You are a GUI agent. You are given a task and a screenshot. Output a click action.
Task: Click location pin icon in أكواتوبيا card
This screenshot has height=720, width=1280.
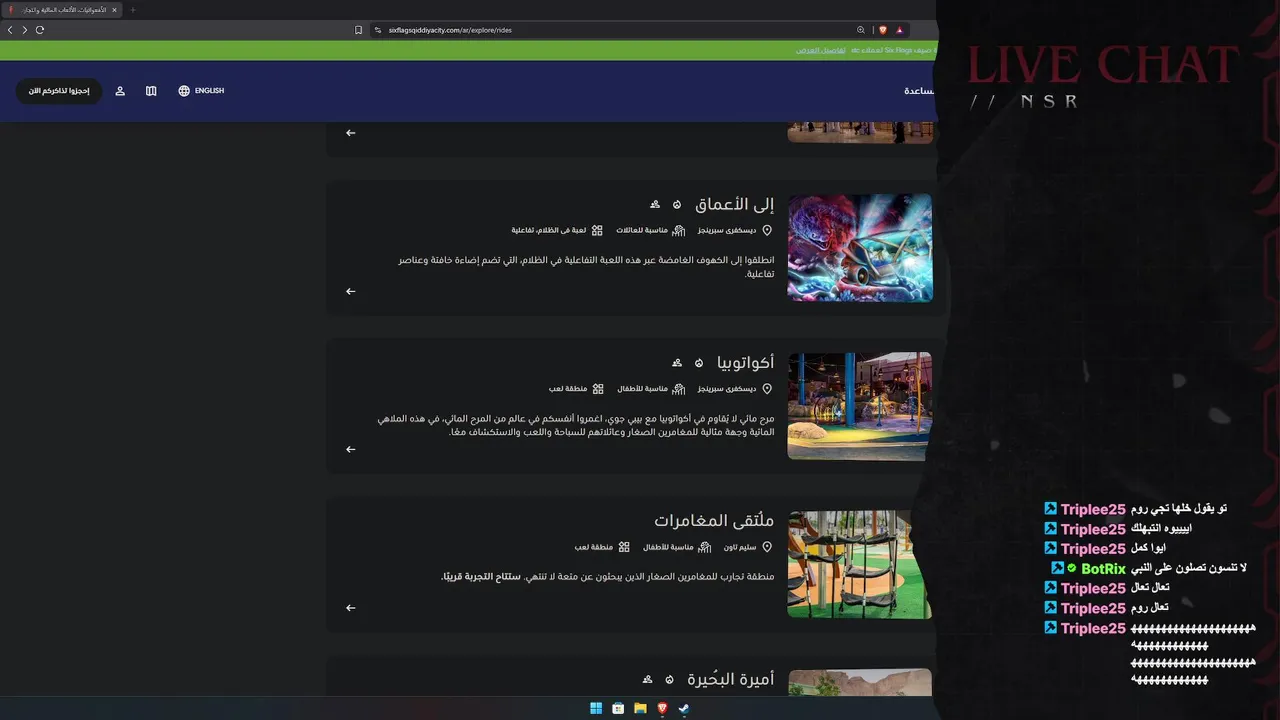coord(767,388)
